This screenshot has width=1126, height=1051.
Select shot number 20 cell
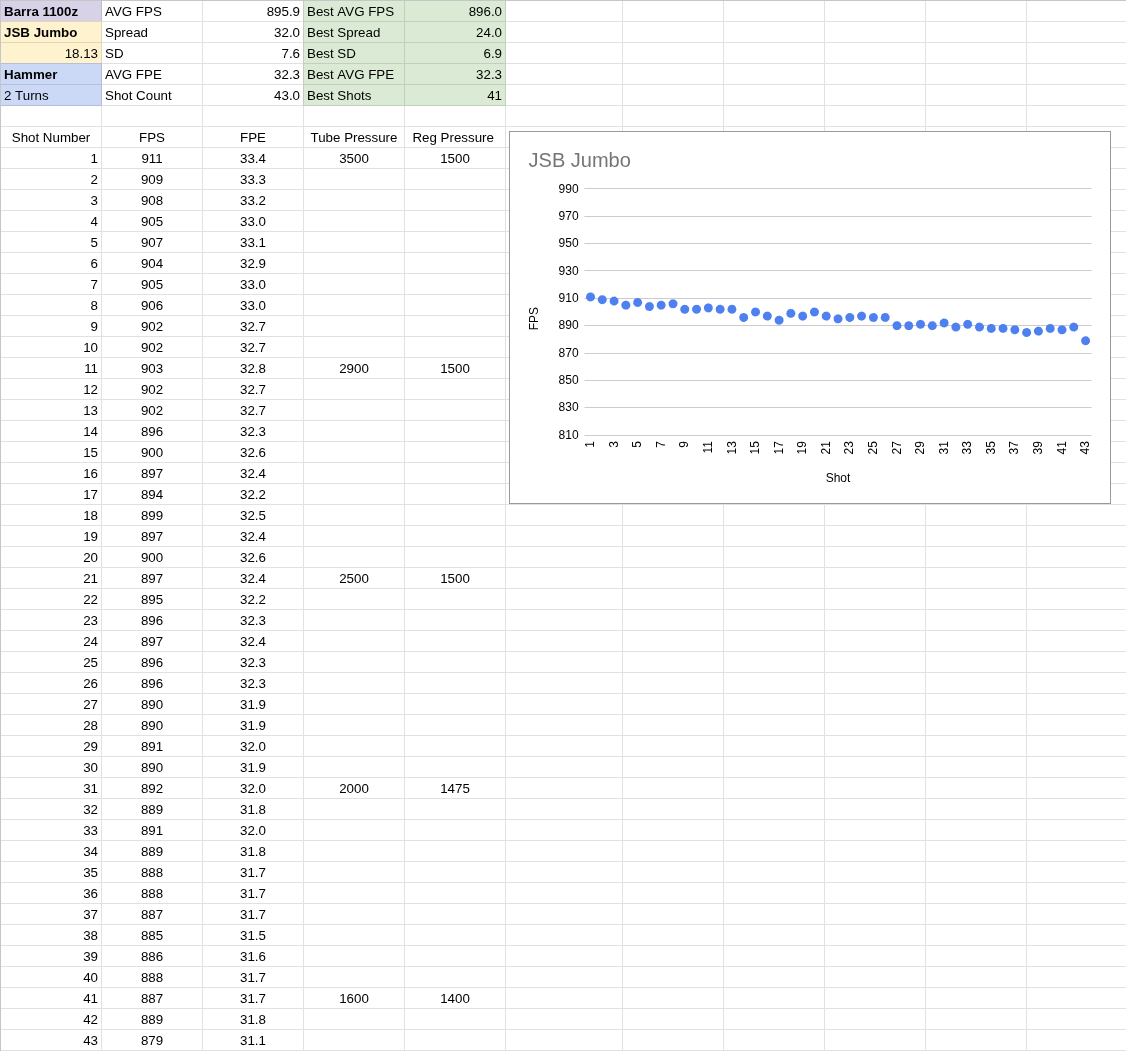tap(51, 558)
